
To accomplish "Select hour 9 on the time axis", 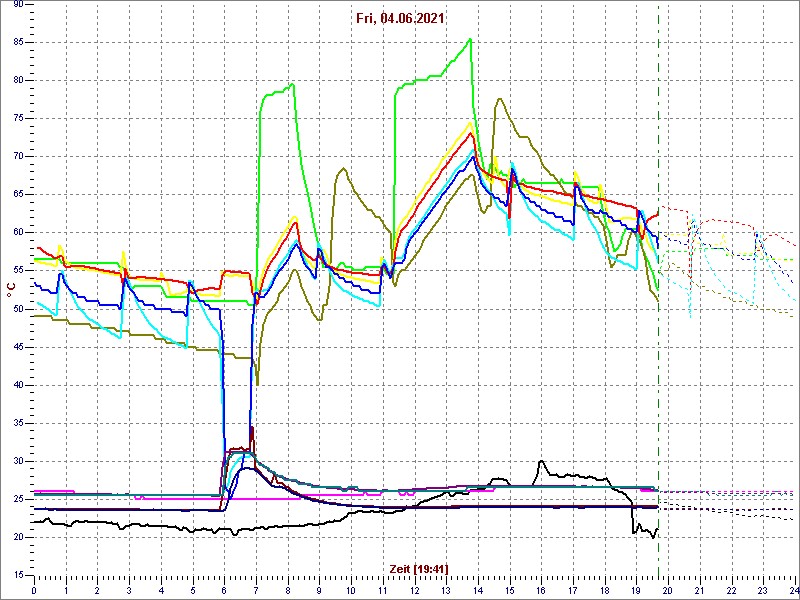I will tap(319, 590).
